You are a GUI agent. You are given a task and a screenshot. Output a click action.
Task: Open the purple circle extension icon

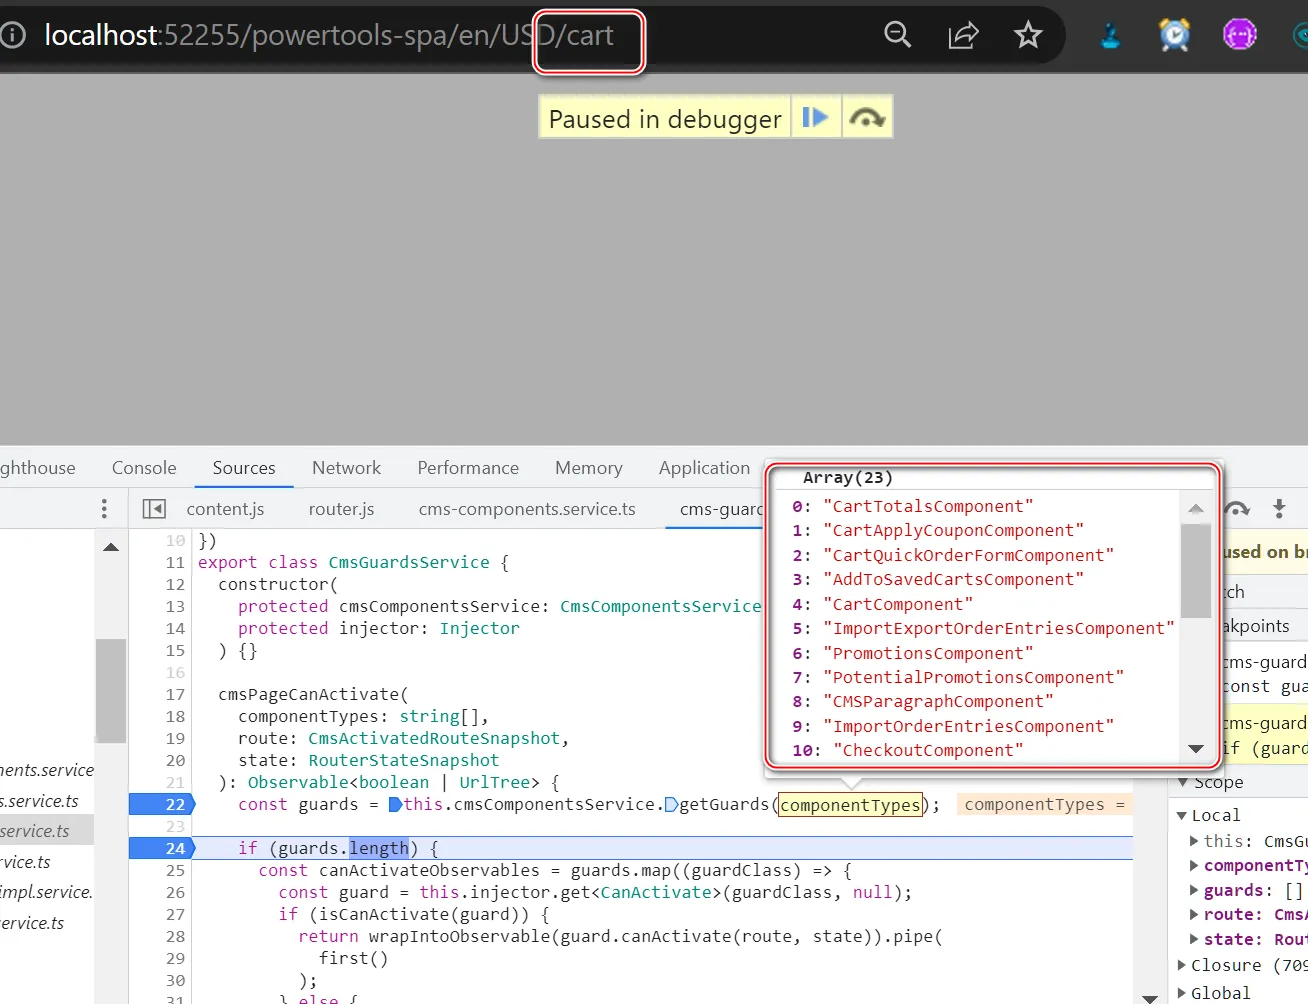1240,35
